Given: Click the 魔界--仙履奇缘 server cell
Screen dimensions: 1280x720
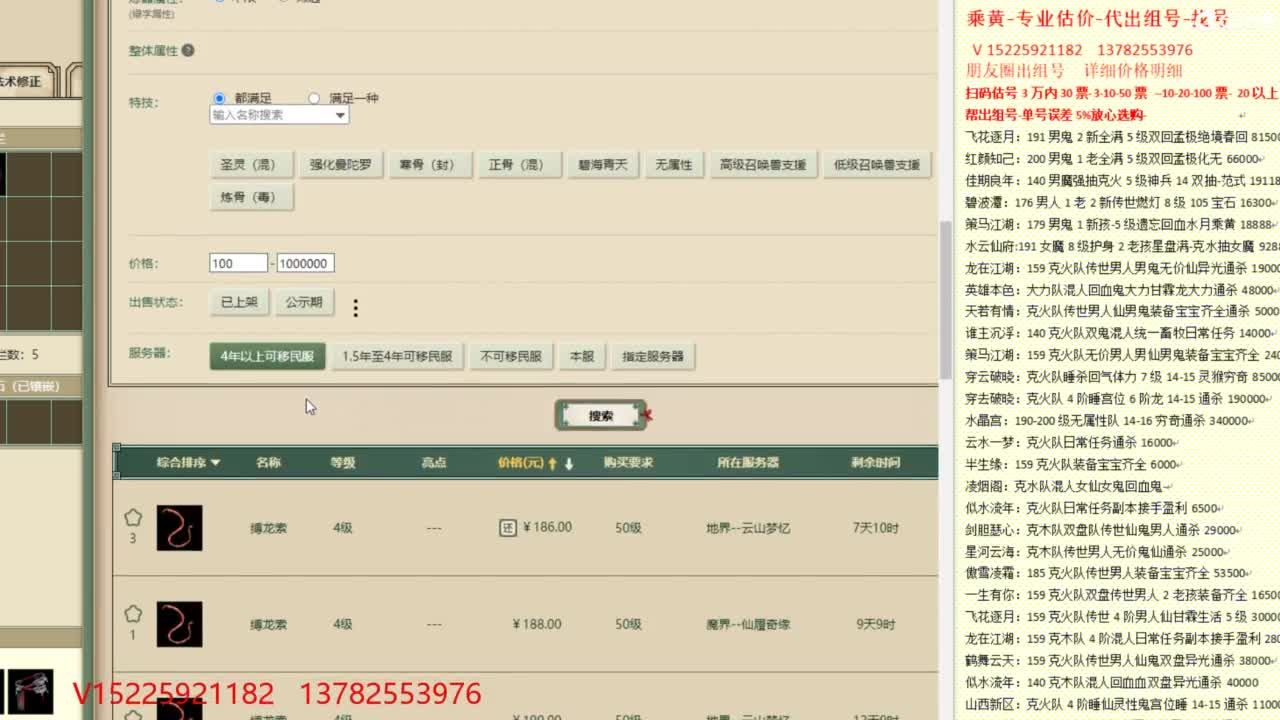Looking at the screenshot, I should click(748, 624).
